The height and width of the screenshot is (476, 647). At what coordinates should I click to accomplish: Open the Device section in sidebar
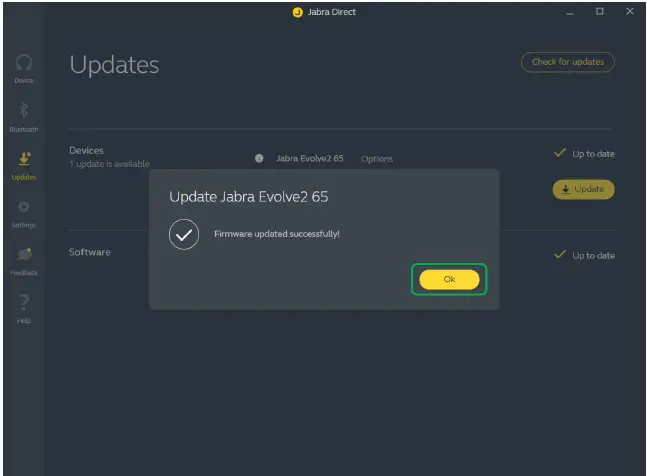[24, 69]
